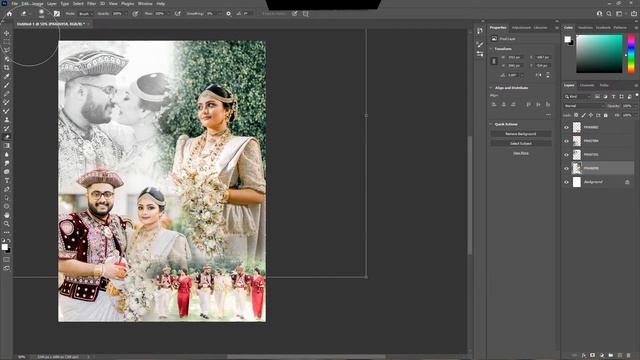640x360 pixels.
Task: Select the Clone Stamp tool
Action: [7, 120]
